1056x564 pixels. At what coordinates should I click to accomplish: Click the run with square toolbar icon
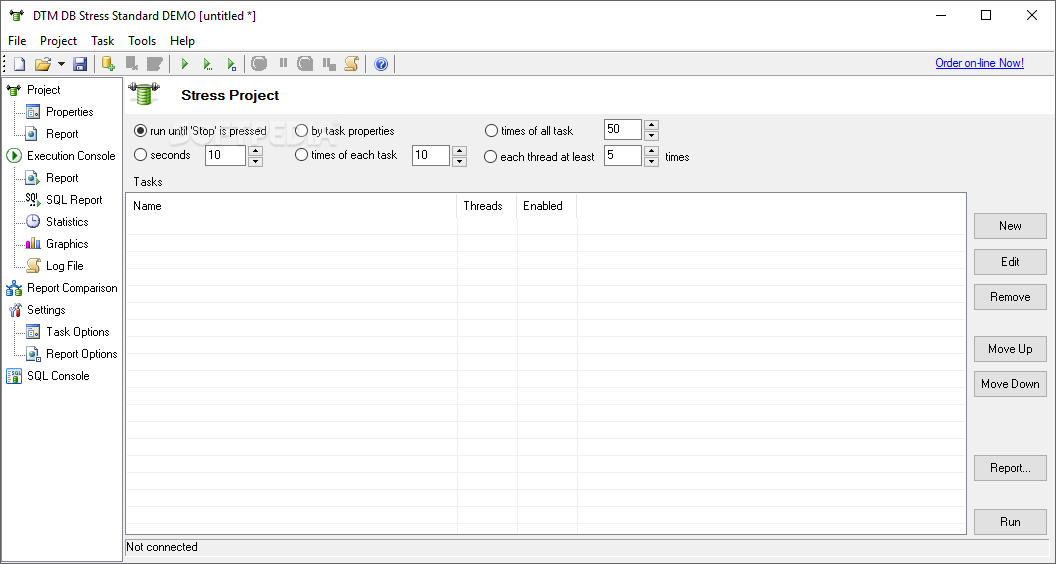coord(231,64)
